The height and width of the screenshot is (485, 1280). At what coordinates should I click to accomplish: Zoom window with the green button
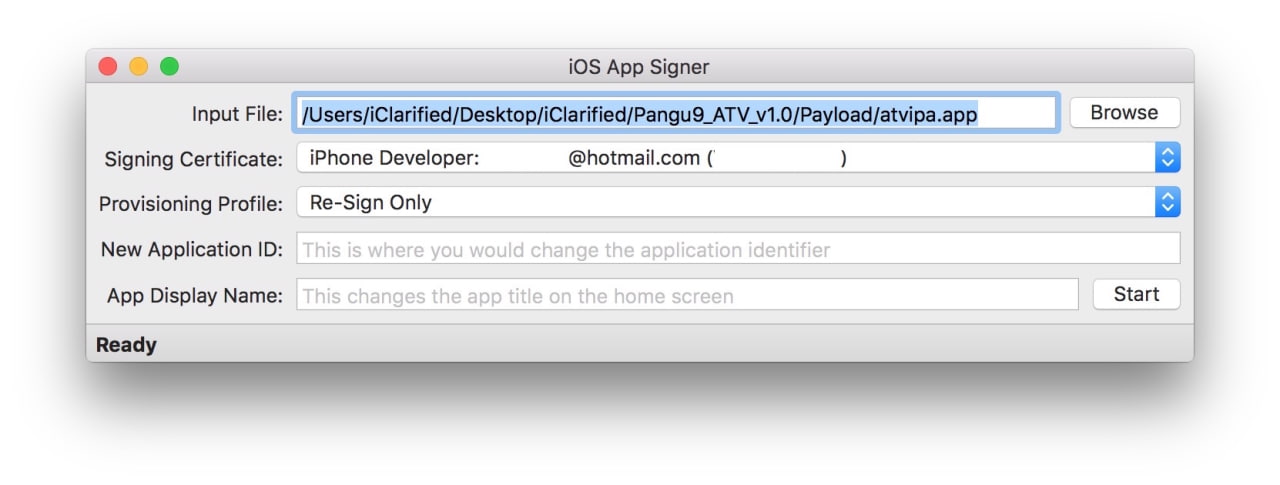coord(169,67)
